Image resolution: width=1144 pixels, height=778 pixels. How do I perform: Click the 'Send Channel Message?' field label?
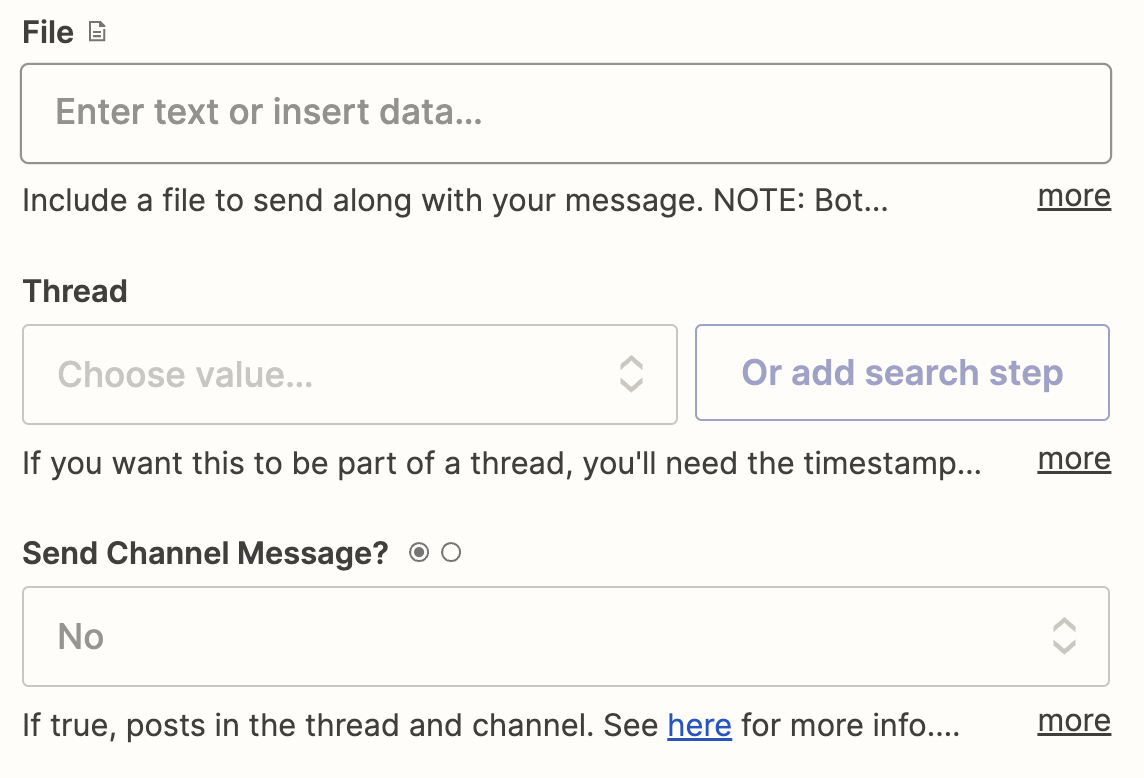[206, 553]
